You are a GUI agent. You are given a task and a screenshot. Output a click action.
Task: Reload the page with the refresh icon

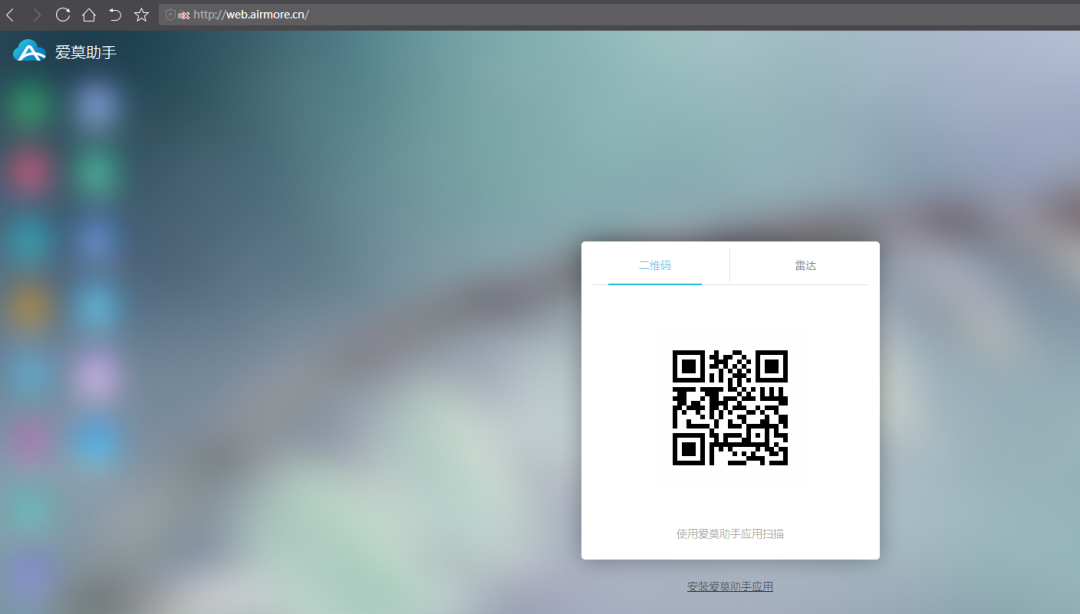(x=63, y=14)
